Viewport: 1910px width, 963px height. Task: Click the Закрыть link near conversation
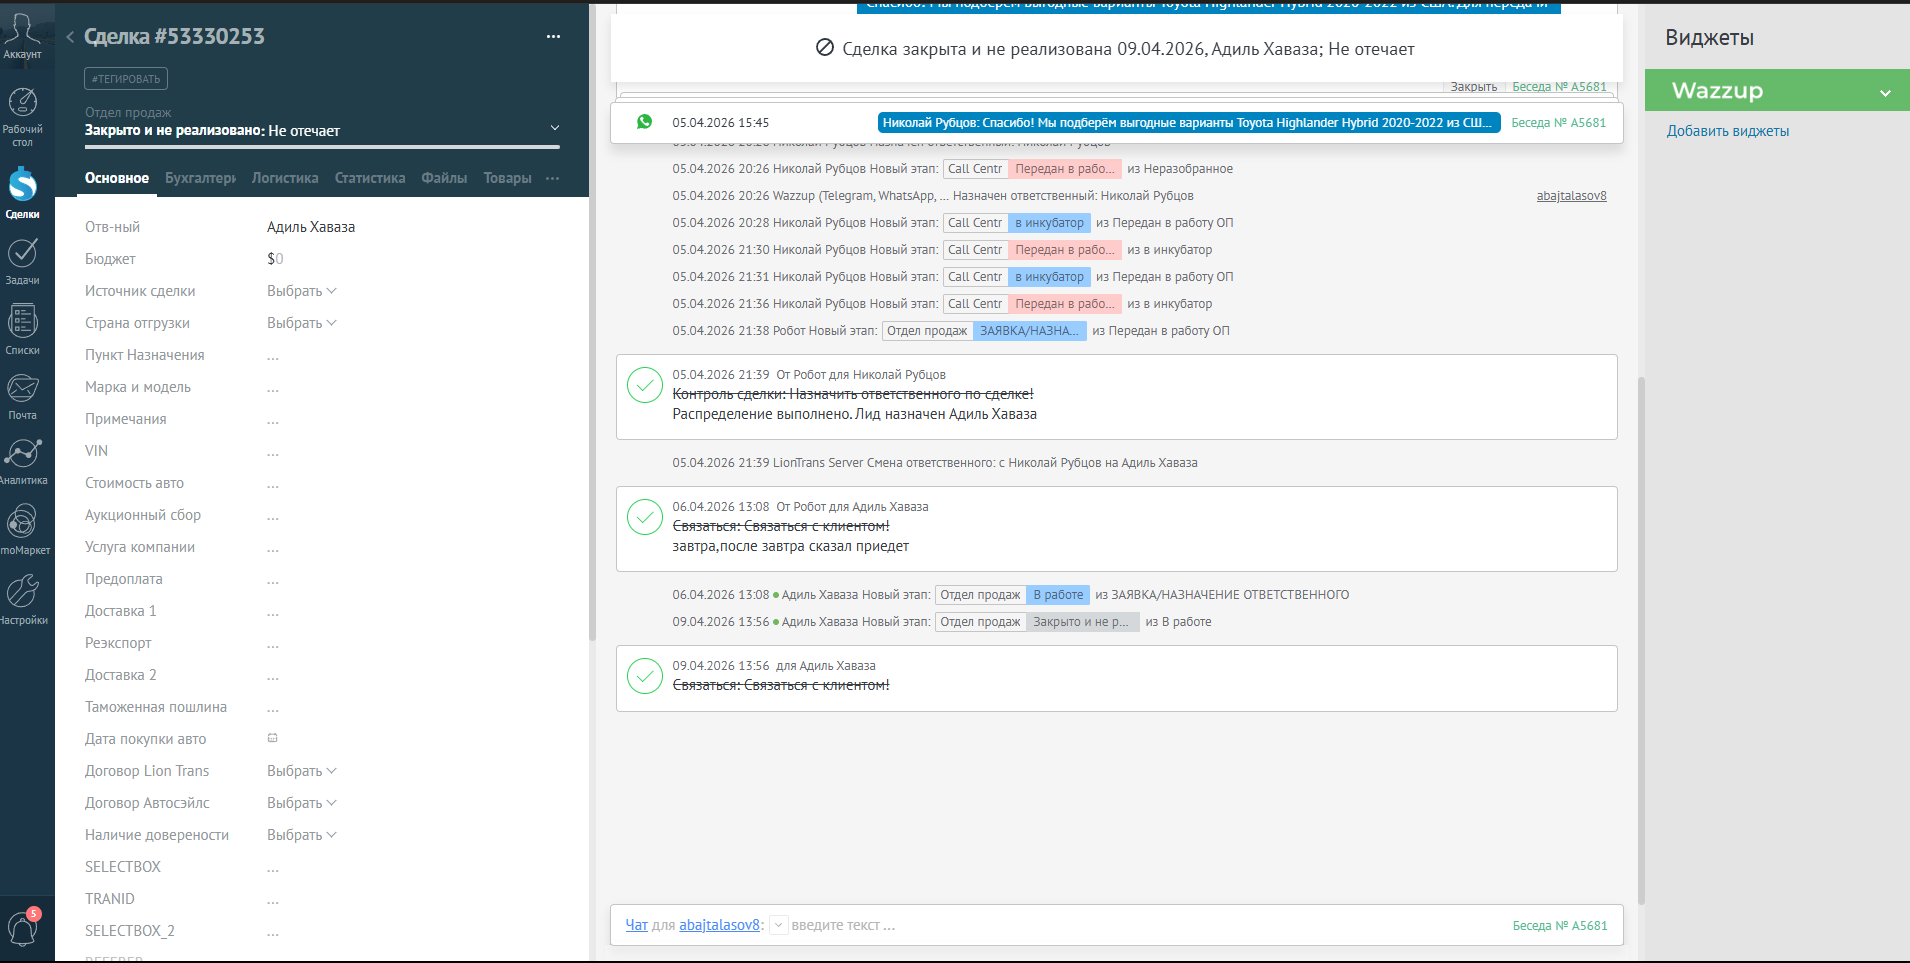(x=1473, y=87)
